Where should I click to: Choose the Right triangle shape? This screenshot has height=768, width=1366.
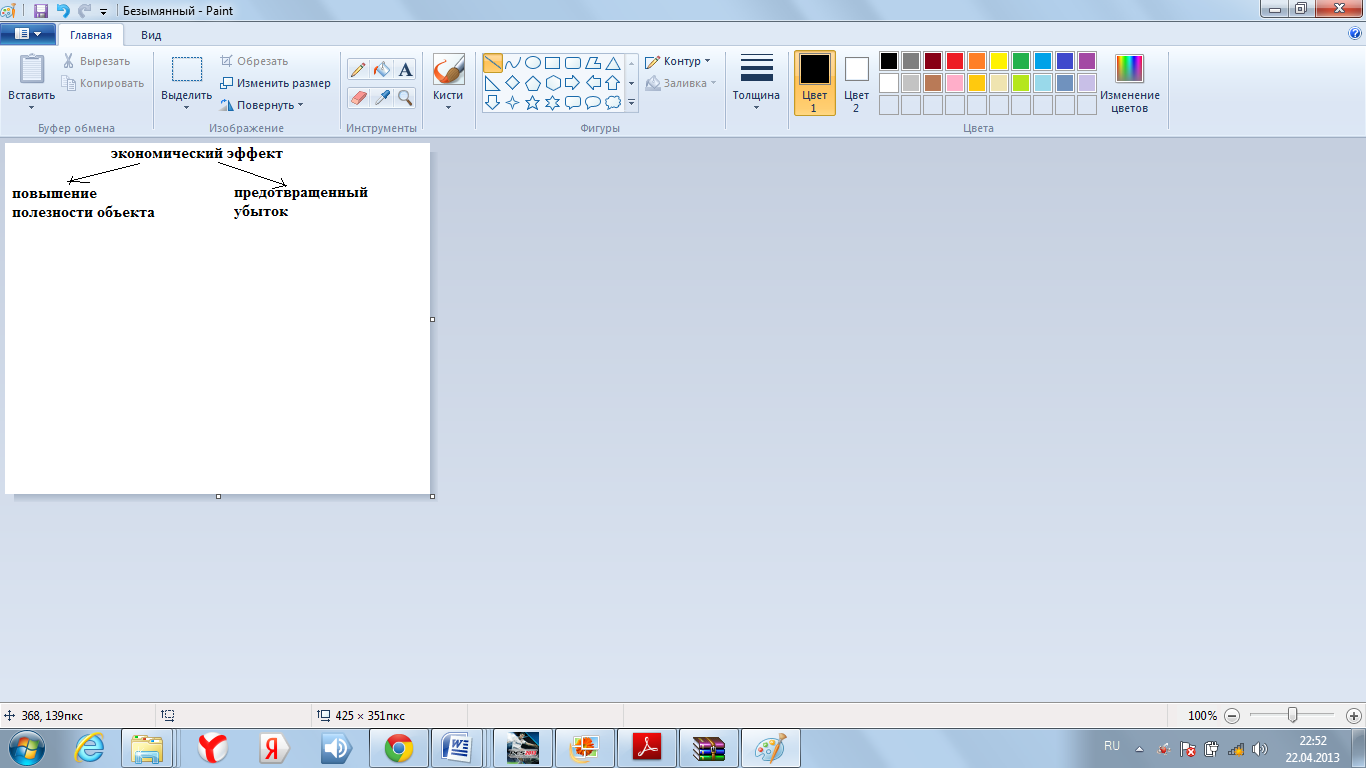pyautogui.click(x=493, y=83)
